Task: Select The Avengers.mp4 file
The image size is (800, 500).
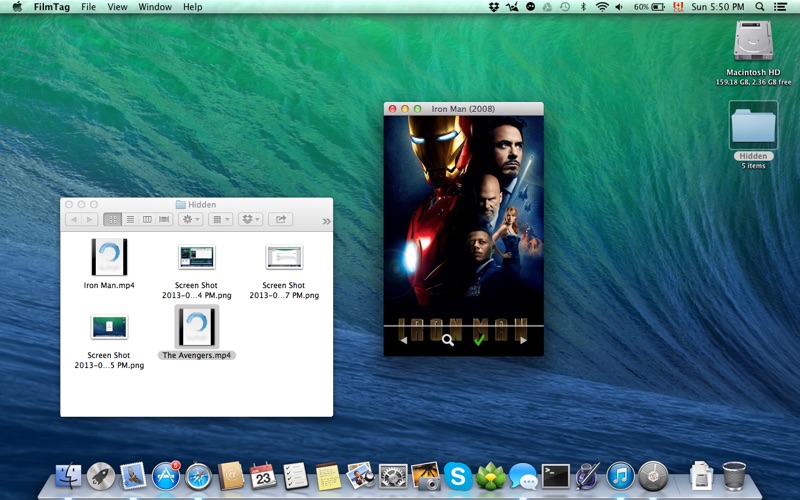Action: [x=197, y=327]
